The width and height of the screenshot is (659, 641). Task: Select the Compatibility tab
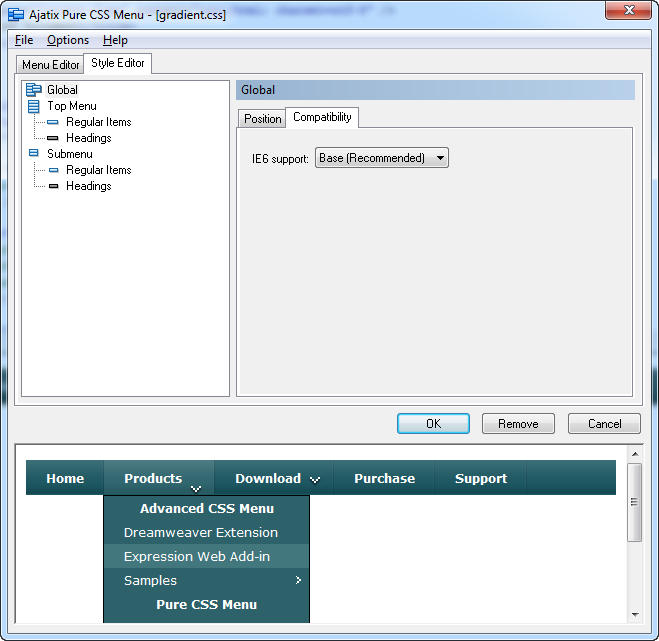(x=322, y=117)
